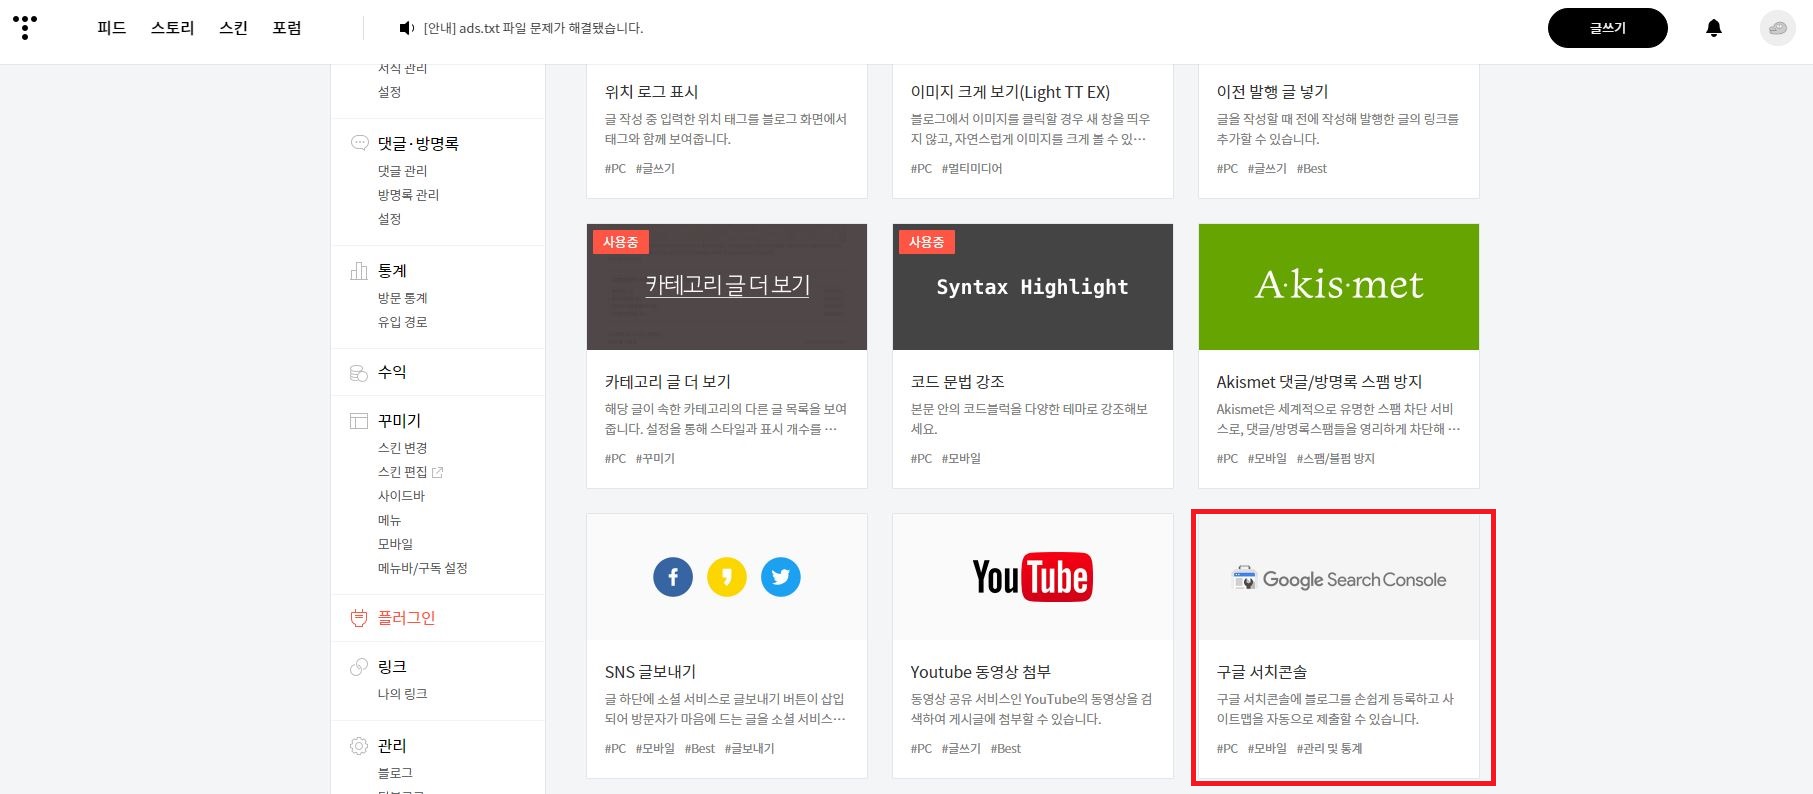The image size is (1813, 794).
Task: Click the Tistory logo icon
Action: point(25,27)
